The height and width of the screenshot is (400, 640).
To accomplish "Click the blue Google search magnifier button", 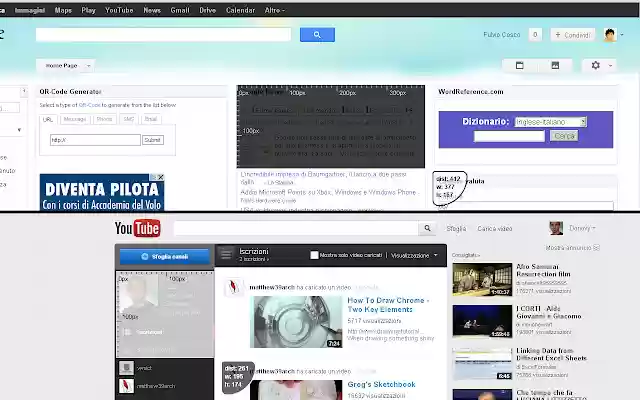I will [317, 35].
